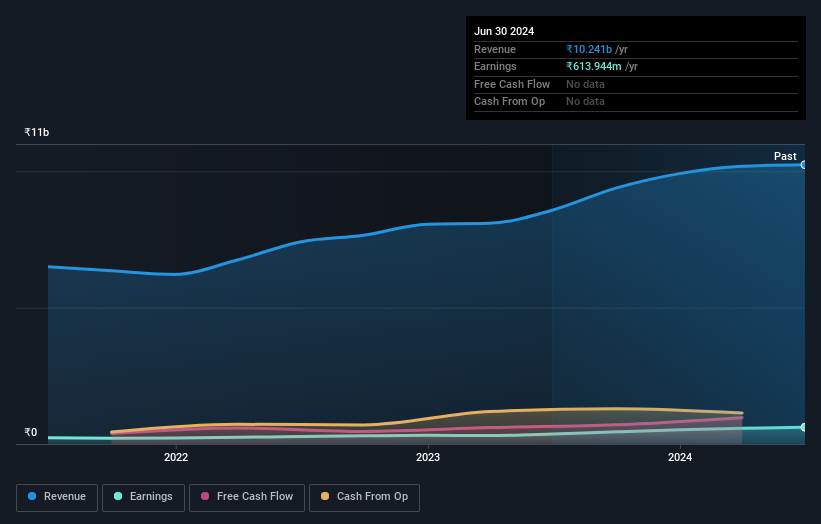Viewport: 821px width, 524px height.
Task: Toggle the Cash From Op legend series
Action: [x=364, y=497]
